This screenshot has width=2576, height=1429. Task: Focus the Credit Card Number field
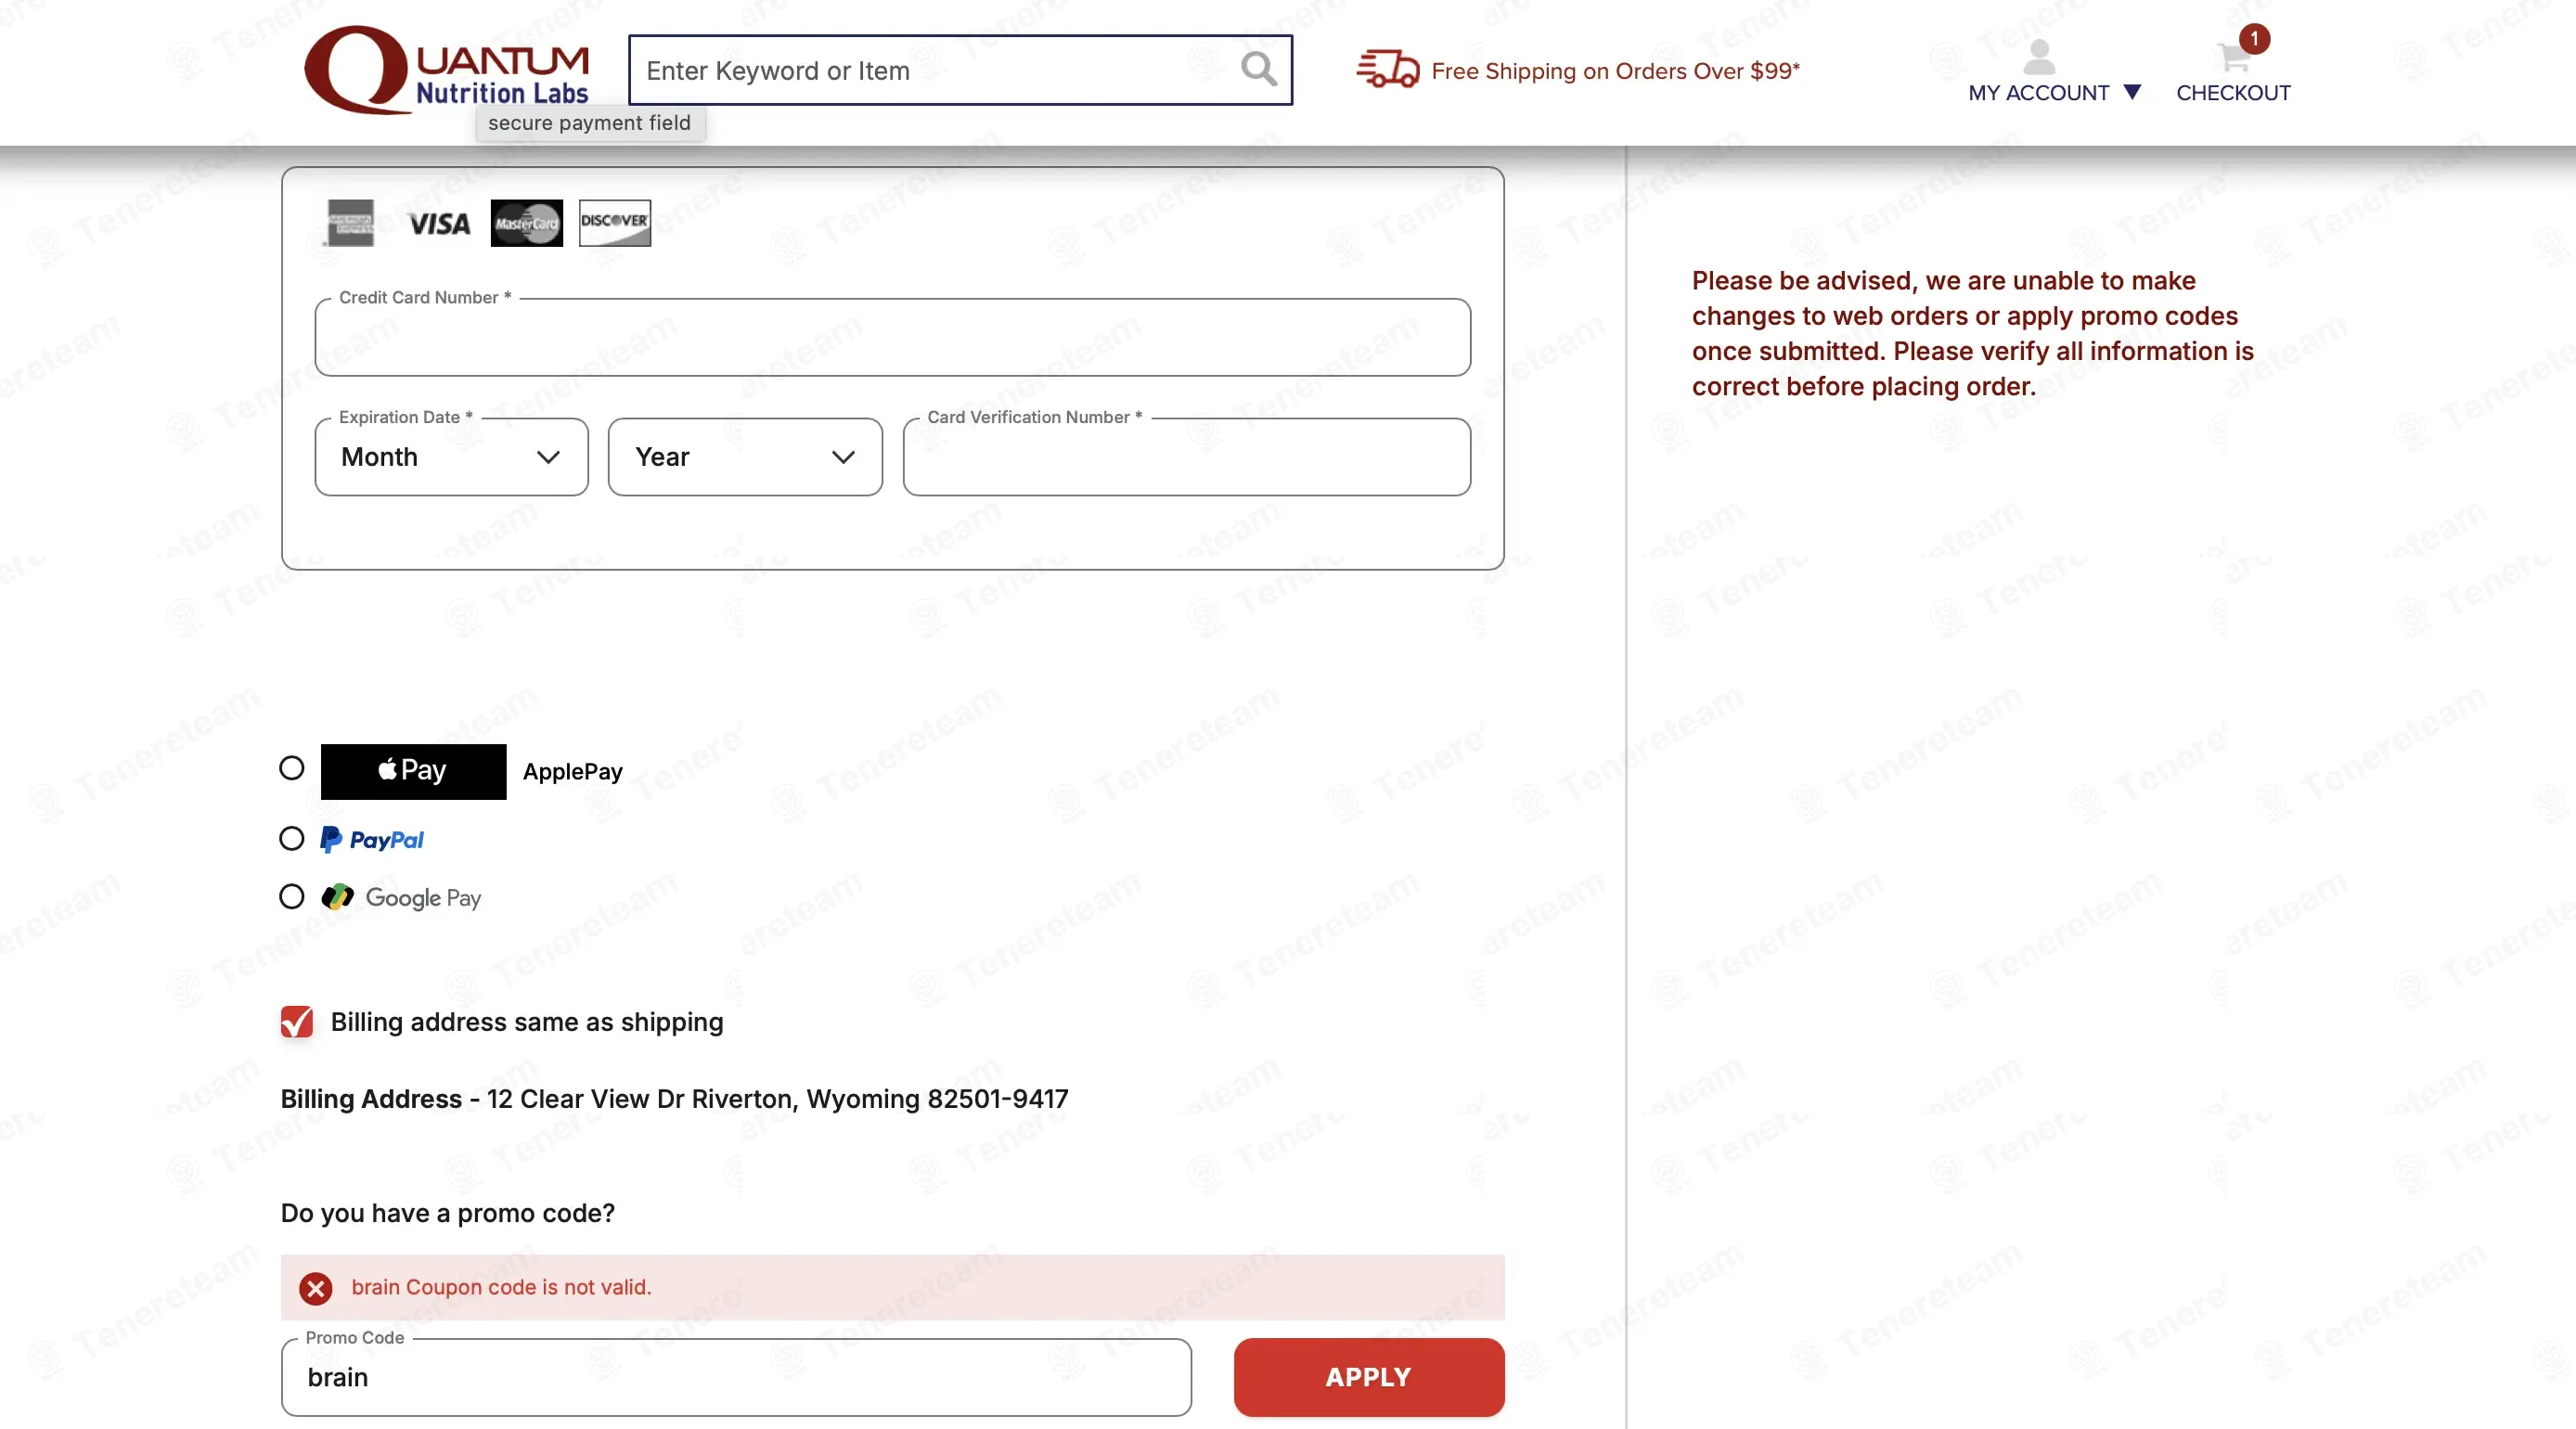[x=892, y=337]
